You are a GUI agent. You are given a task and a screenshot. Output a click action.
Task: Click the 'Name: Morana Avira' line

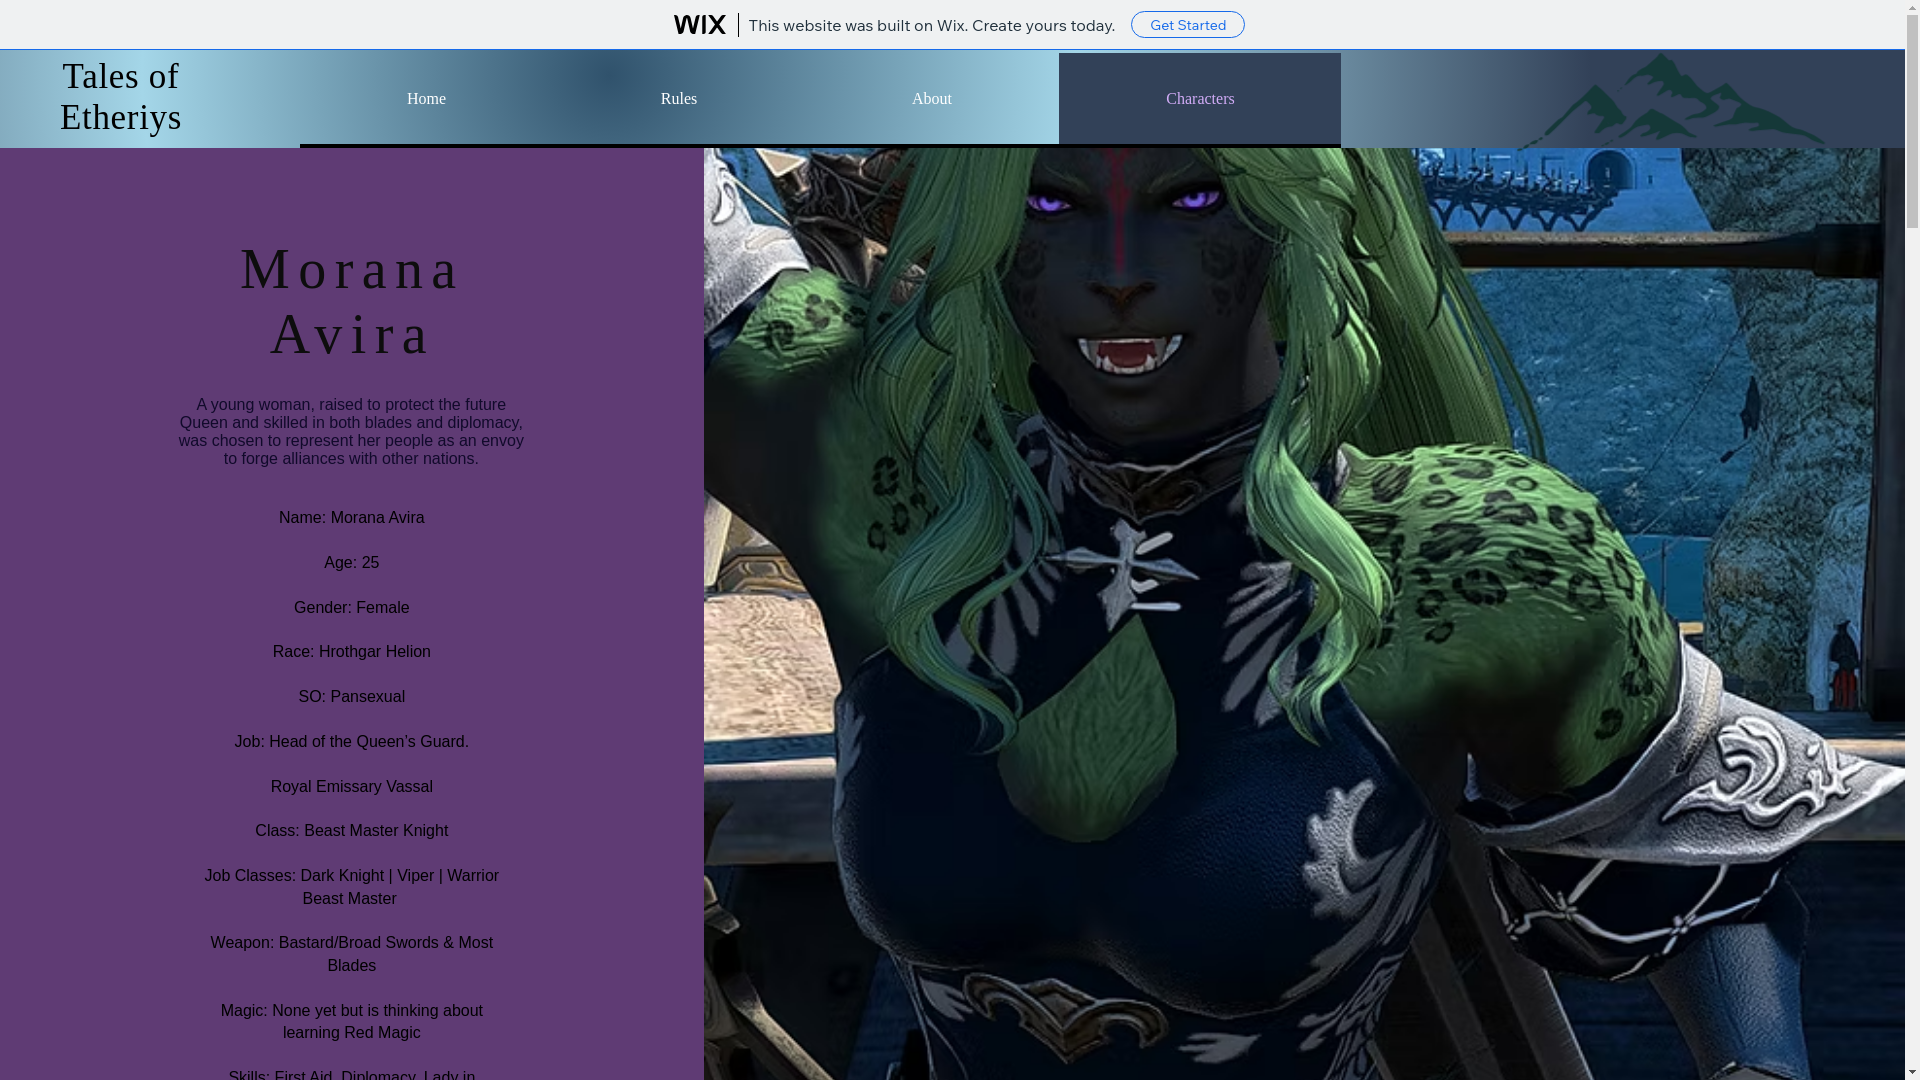pos(352,518)
